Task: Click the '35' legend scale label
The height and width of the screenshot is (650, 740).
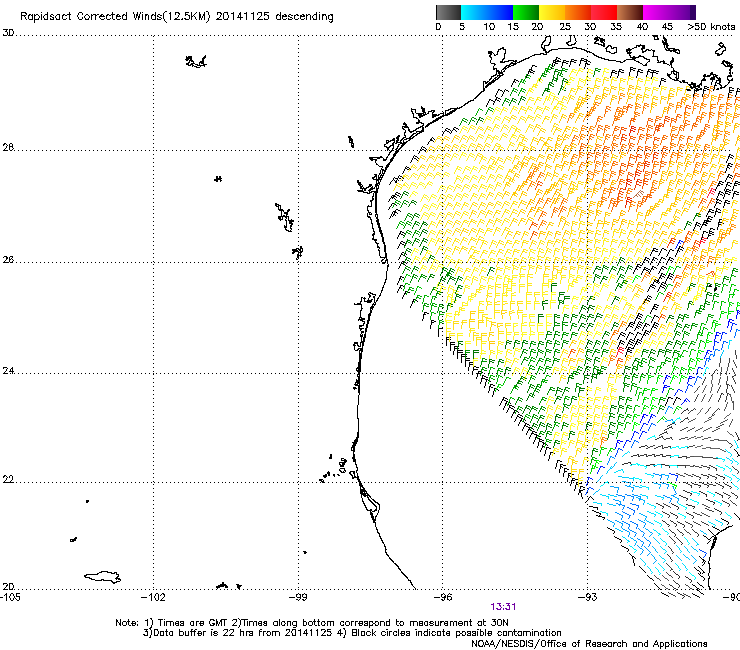Action: point(616,27)
